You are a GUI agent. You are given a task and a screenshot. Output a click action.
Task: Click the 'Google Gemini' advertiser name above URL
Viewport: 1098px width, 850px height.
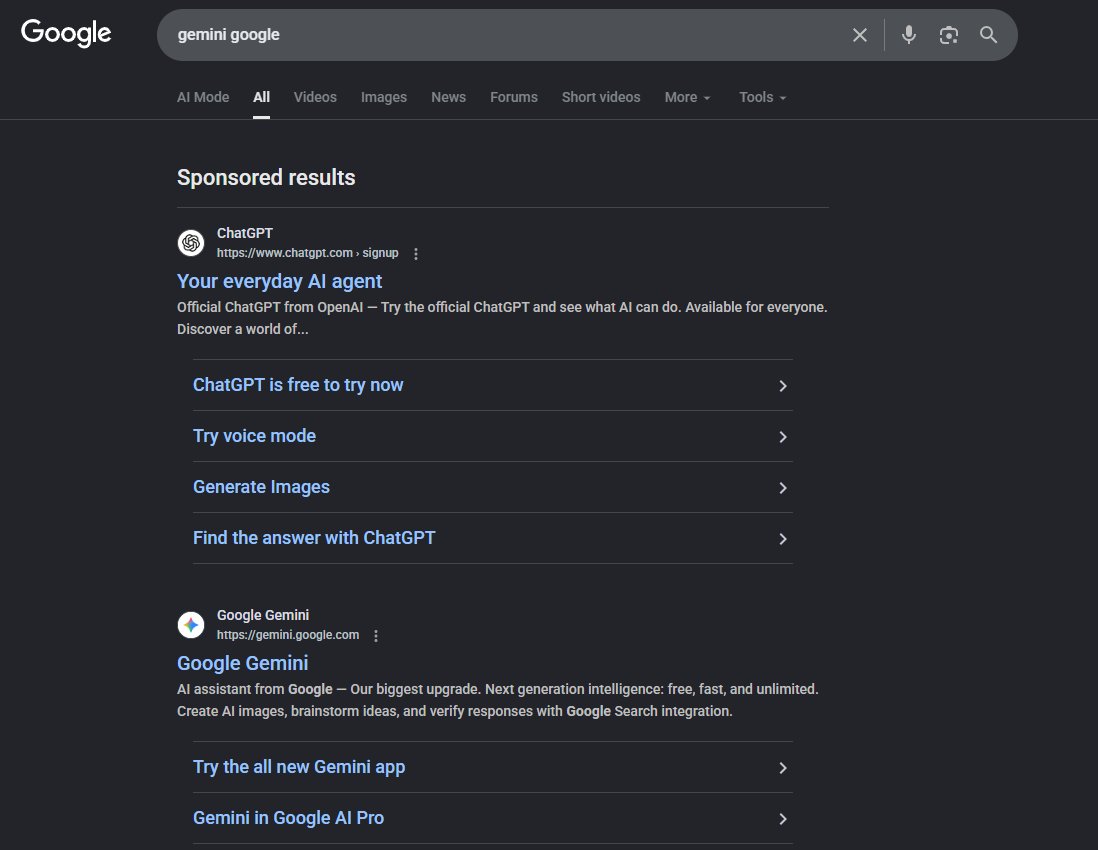pos(263,615)
